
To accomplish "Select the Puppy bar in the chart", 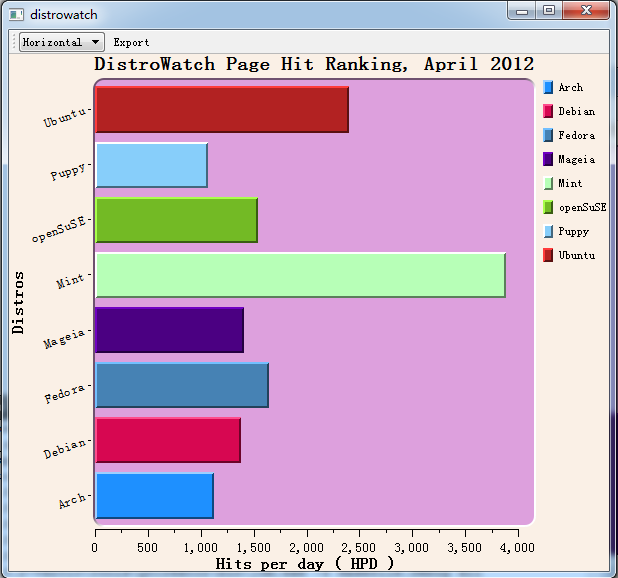I will (x=151, y=165).
